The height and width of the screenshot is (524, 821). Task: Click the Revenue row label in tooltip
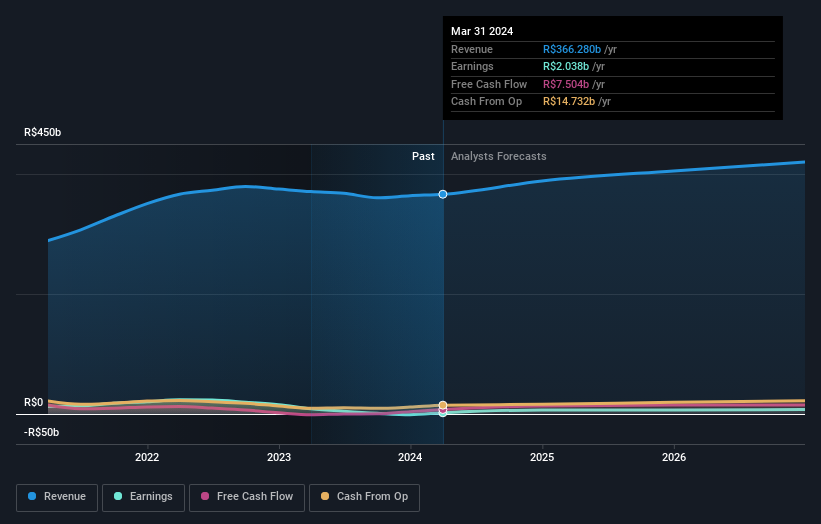point(472,49)
